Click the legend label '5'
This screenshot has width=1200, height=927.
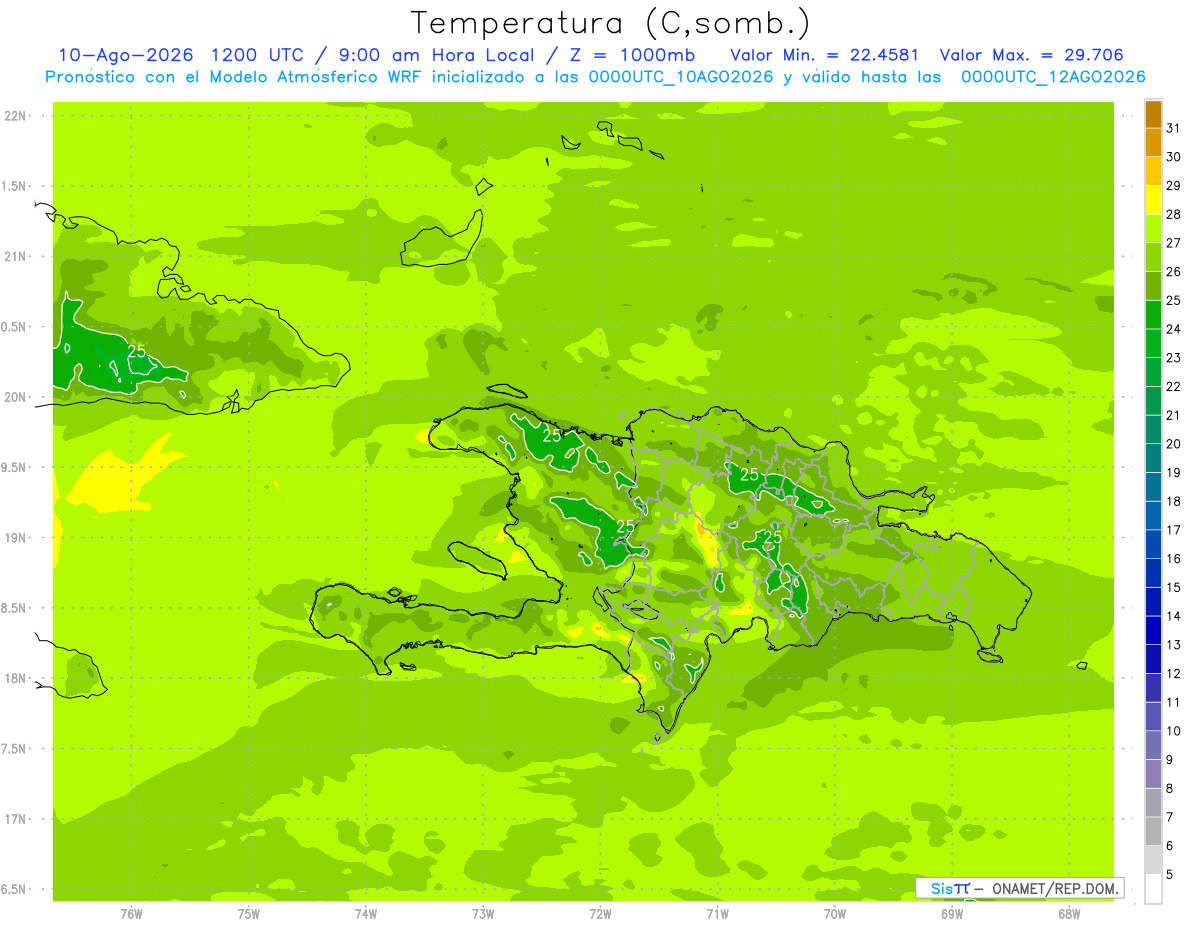pos(1170,874)
